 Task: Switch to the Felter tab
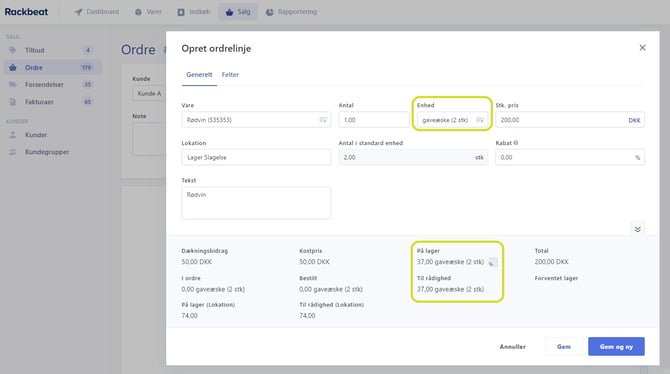click(x=230, y=74)
